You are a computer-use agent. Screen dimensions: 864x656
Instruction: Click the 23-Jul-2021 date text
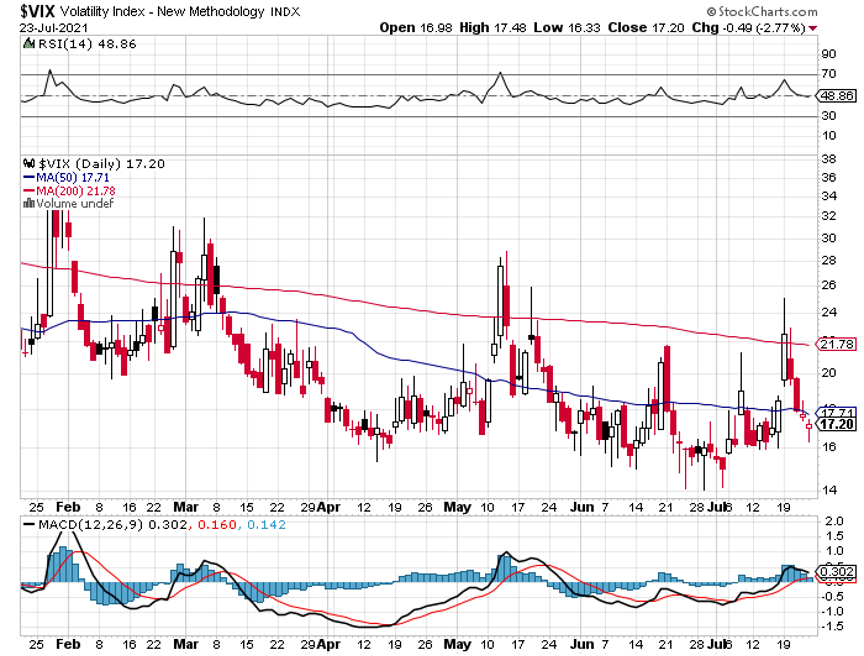point(53,28)
